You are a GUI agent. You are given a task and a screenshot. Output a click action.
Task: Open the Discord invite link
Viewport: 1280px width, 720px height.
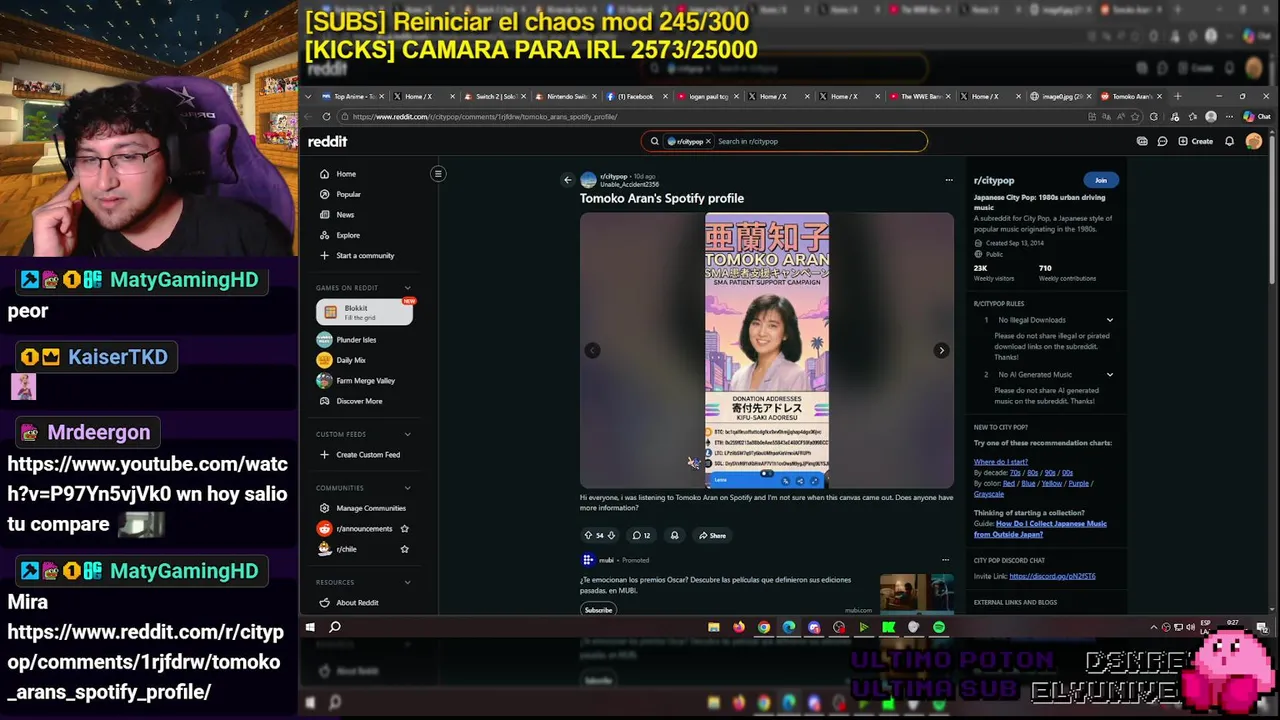click(x=1052, y=576)
